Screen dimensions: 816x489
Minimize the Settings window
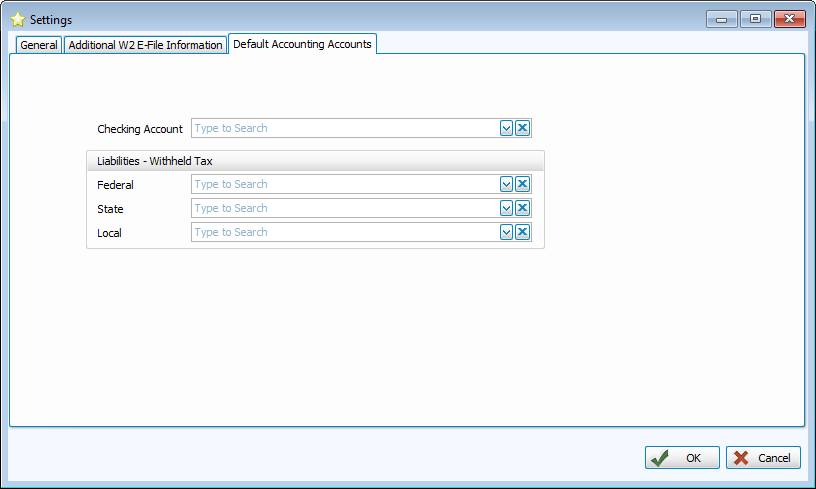pyautogui.click(x=722, y=19)
